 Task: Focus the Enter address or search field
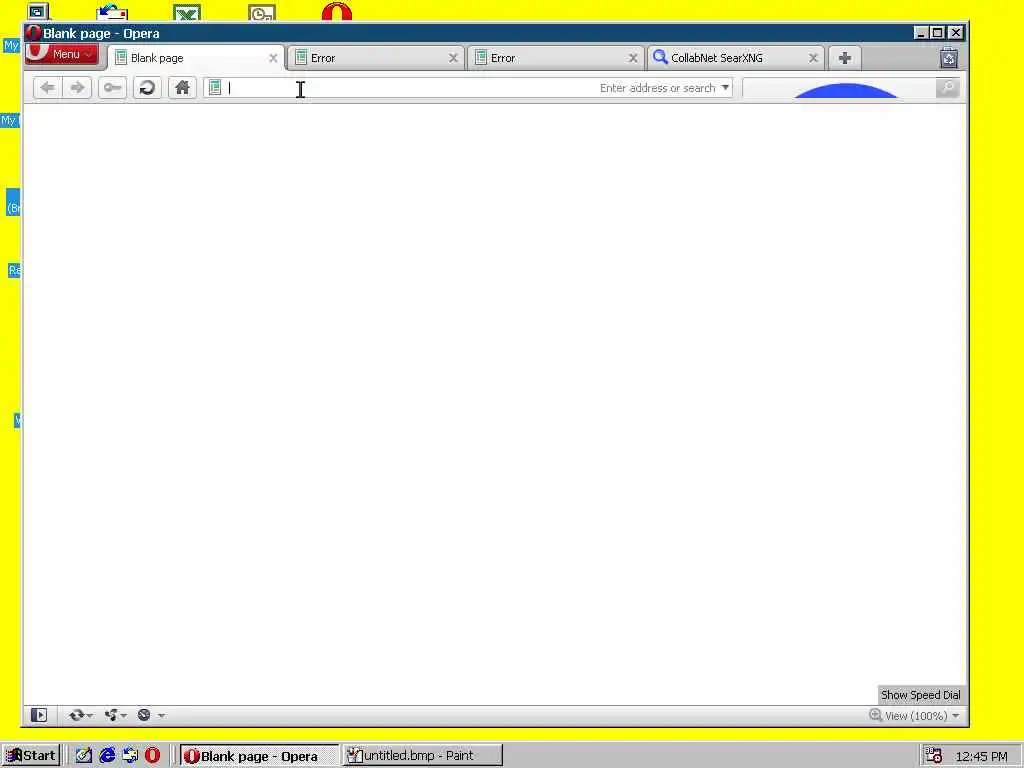pyautogui.click(x=468, y=88)
